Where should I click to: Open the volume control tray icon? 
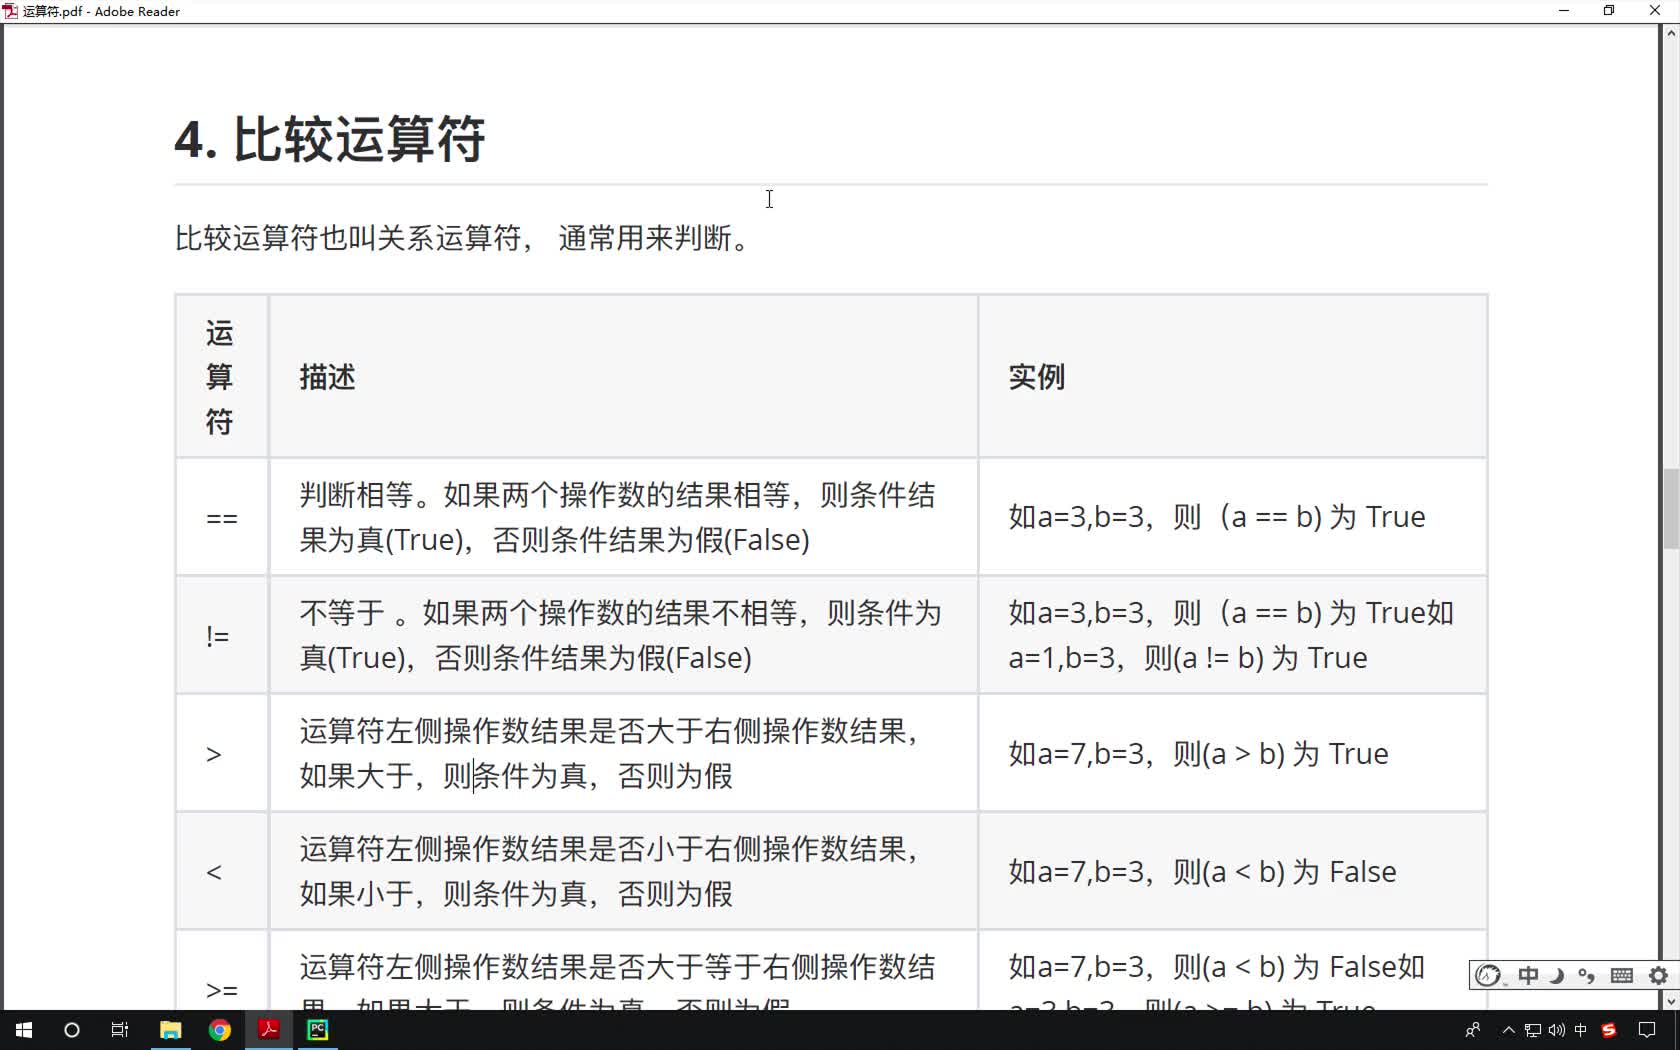point(1557,1030)
